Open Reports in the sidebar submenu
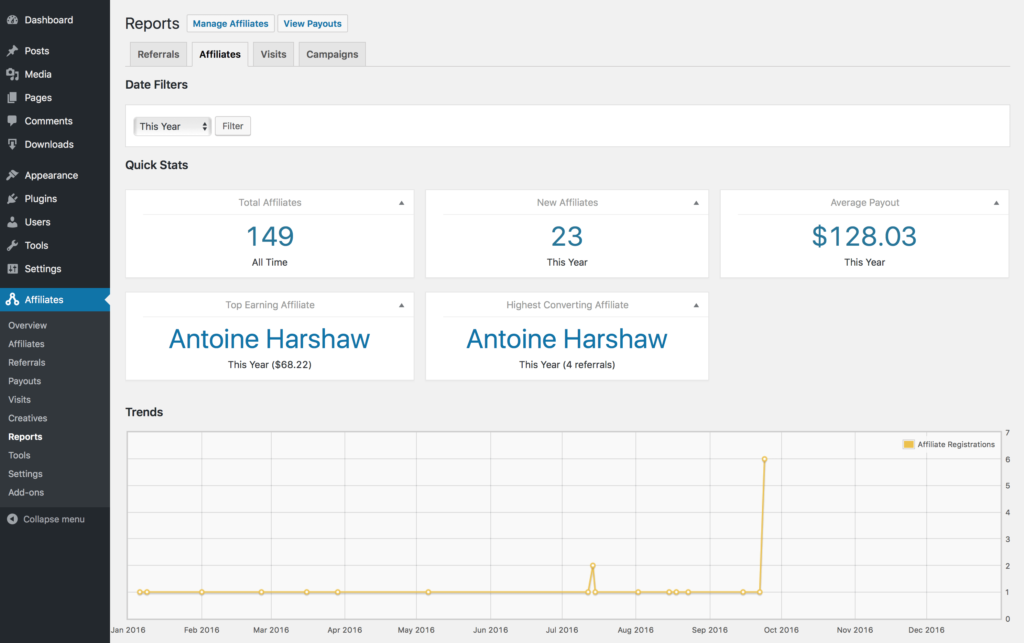This screenshot has width=1024, height=643. 25,437
